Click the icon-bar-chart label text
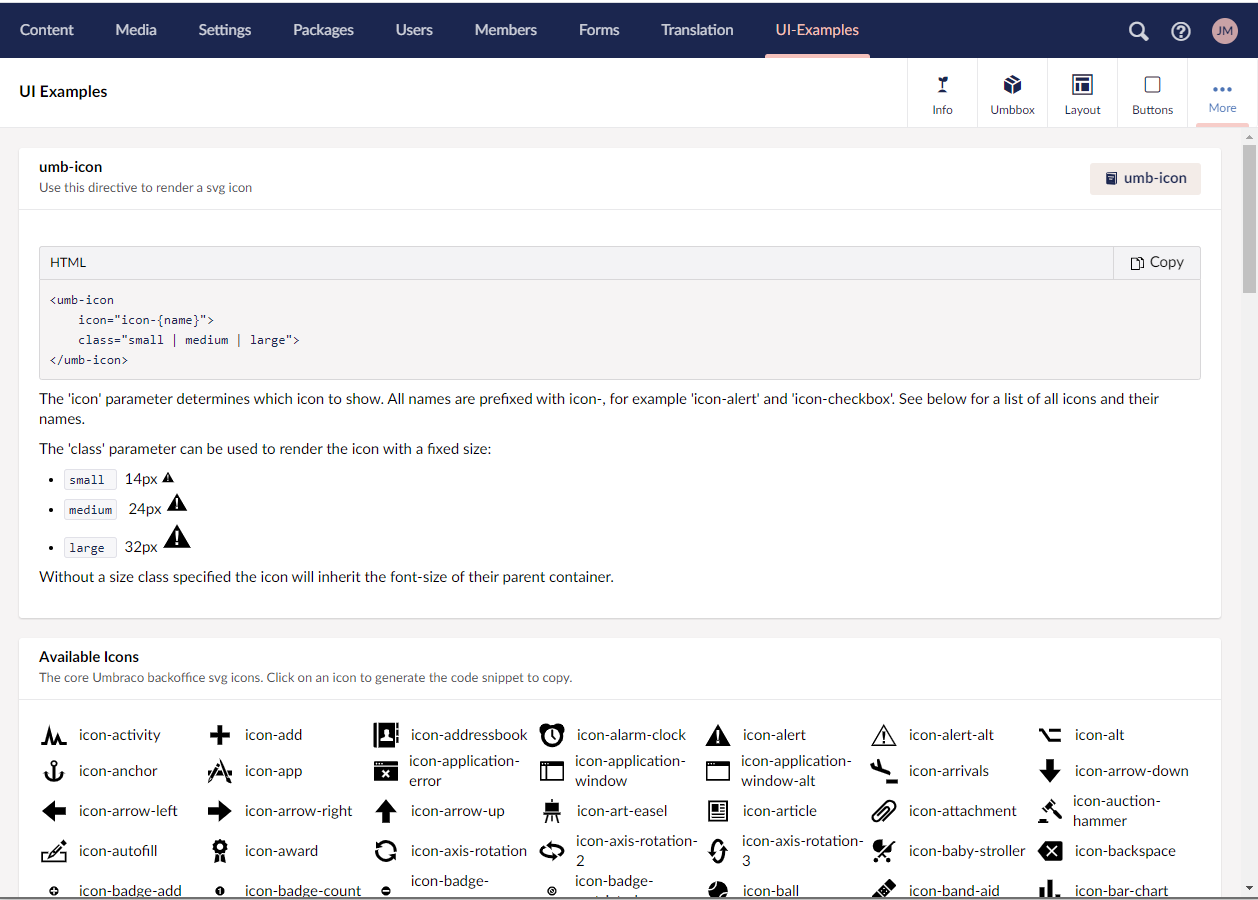Screen dimensions: 1258x900 click(x=1121, y=890)
